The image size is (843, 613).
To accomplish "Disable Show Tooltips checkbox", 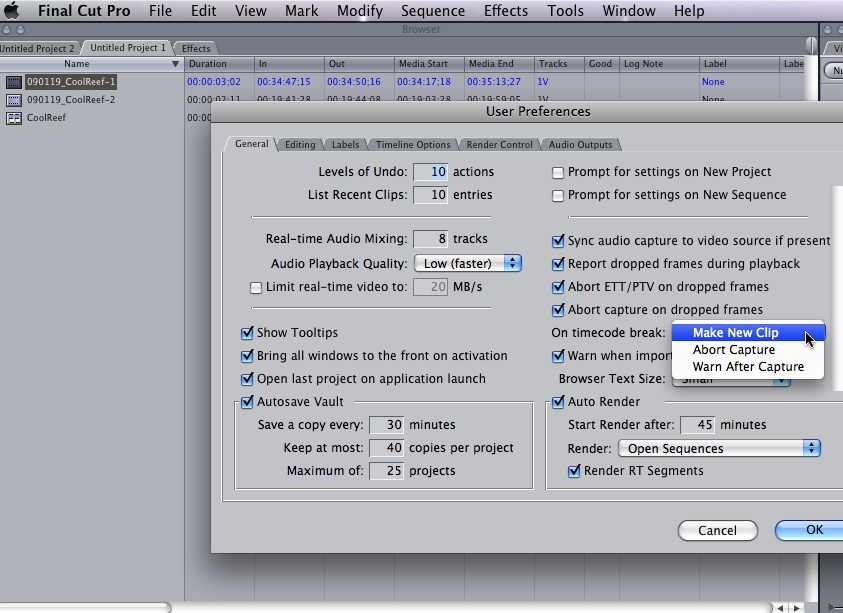I will coord(247,333).
